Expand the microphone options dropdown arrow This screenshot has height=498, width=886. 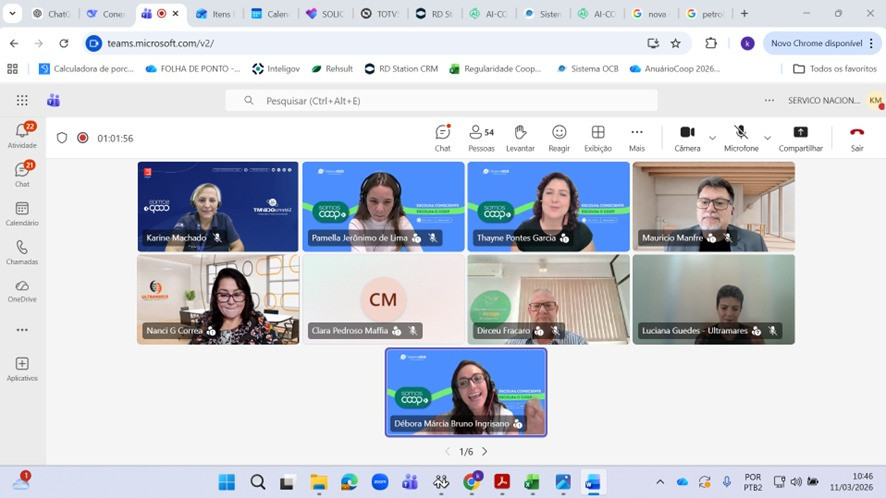coord(767,137)
